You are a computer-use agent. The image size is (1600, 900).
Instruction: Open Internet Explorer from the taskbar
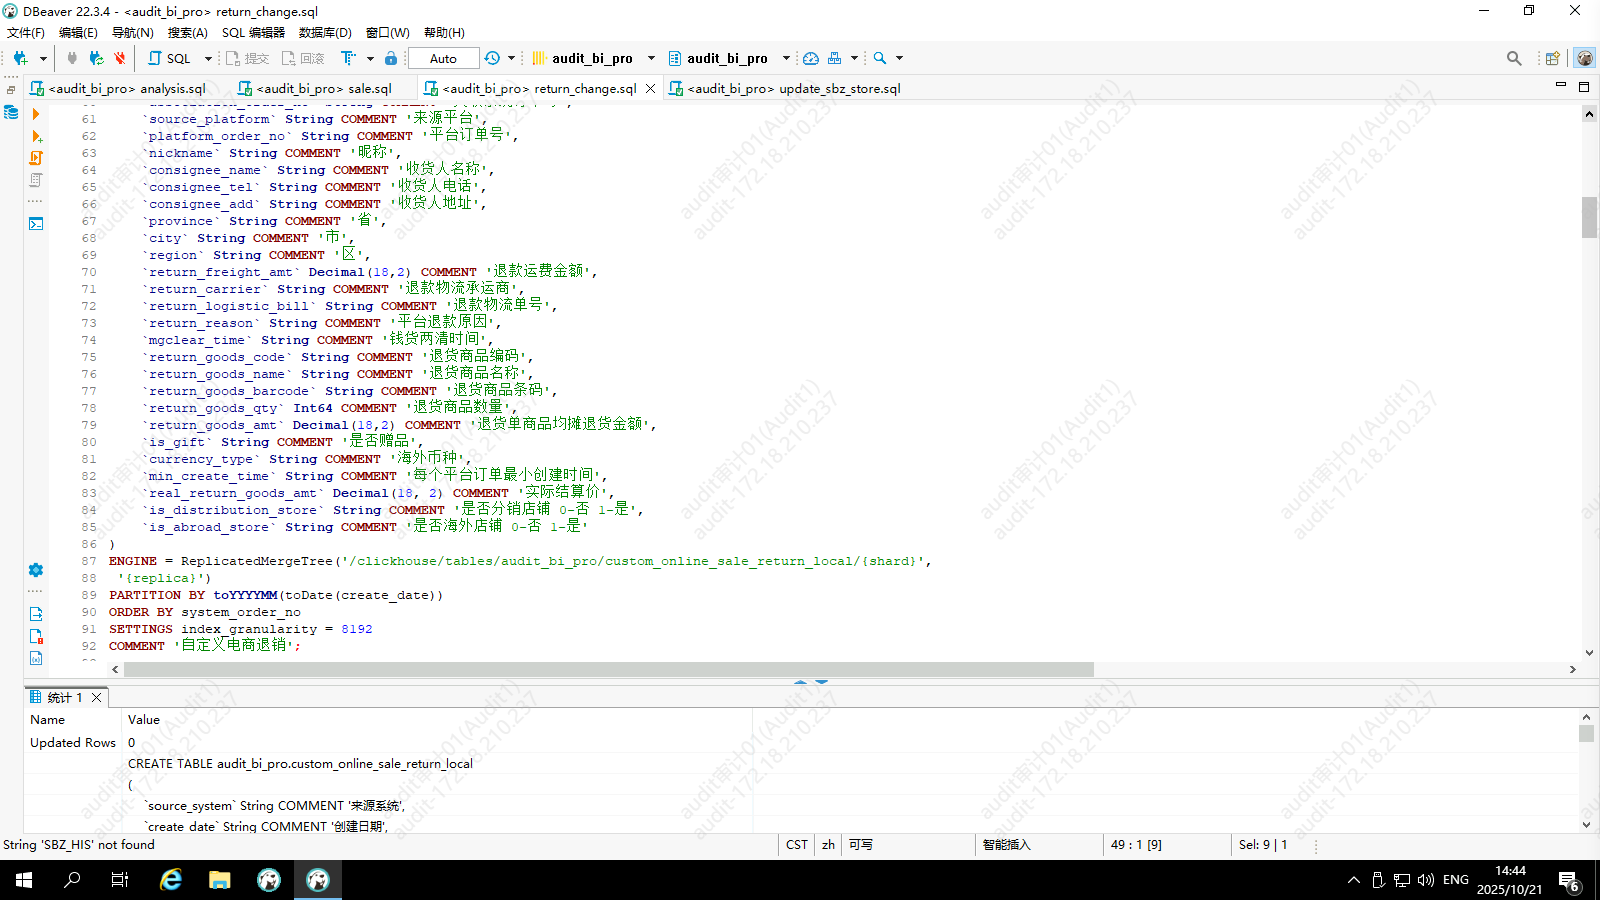(x=171, y=880)
